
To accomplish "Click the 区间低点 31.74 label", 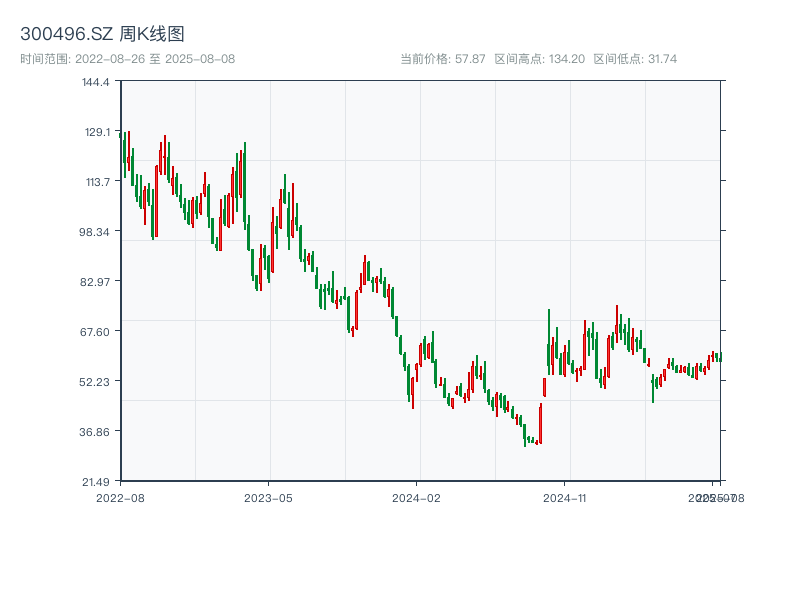I will (x=635, y=59).
